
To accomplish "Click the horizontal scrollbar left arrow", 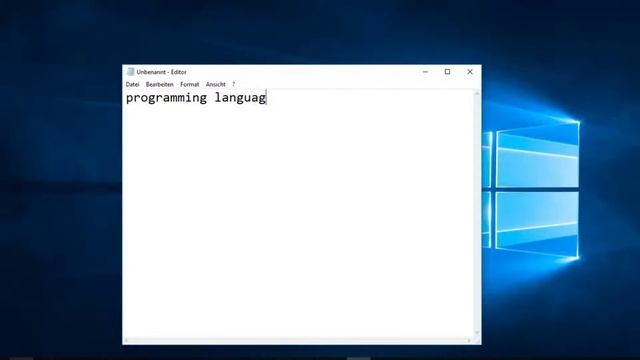I will tap(127, 340).
